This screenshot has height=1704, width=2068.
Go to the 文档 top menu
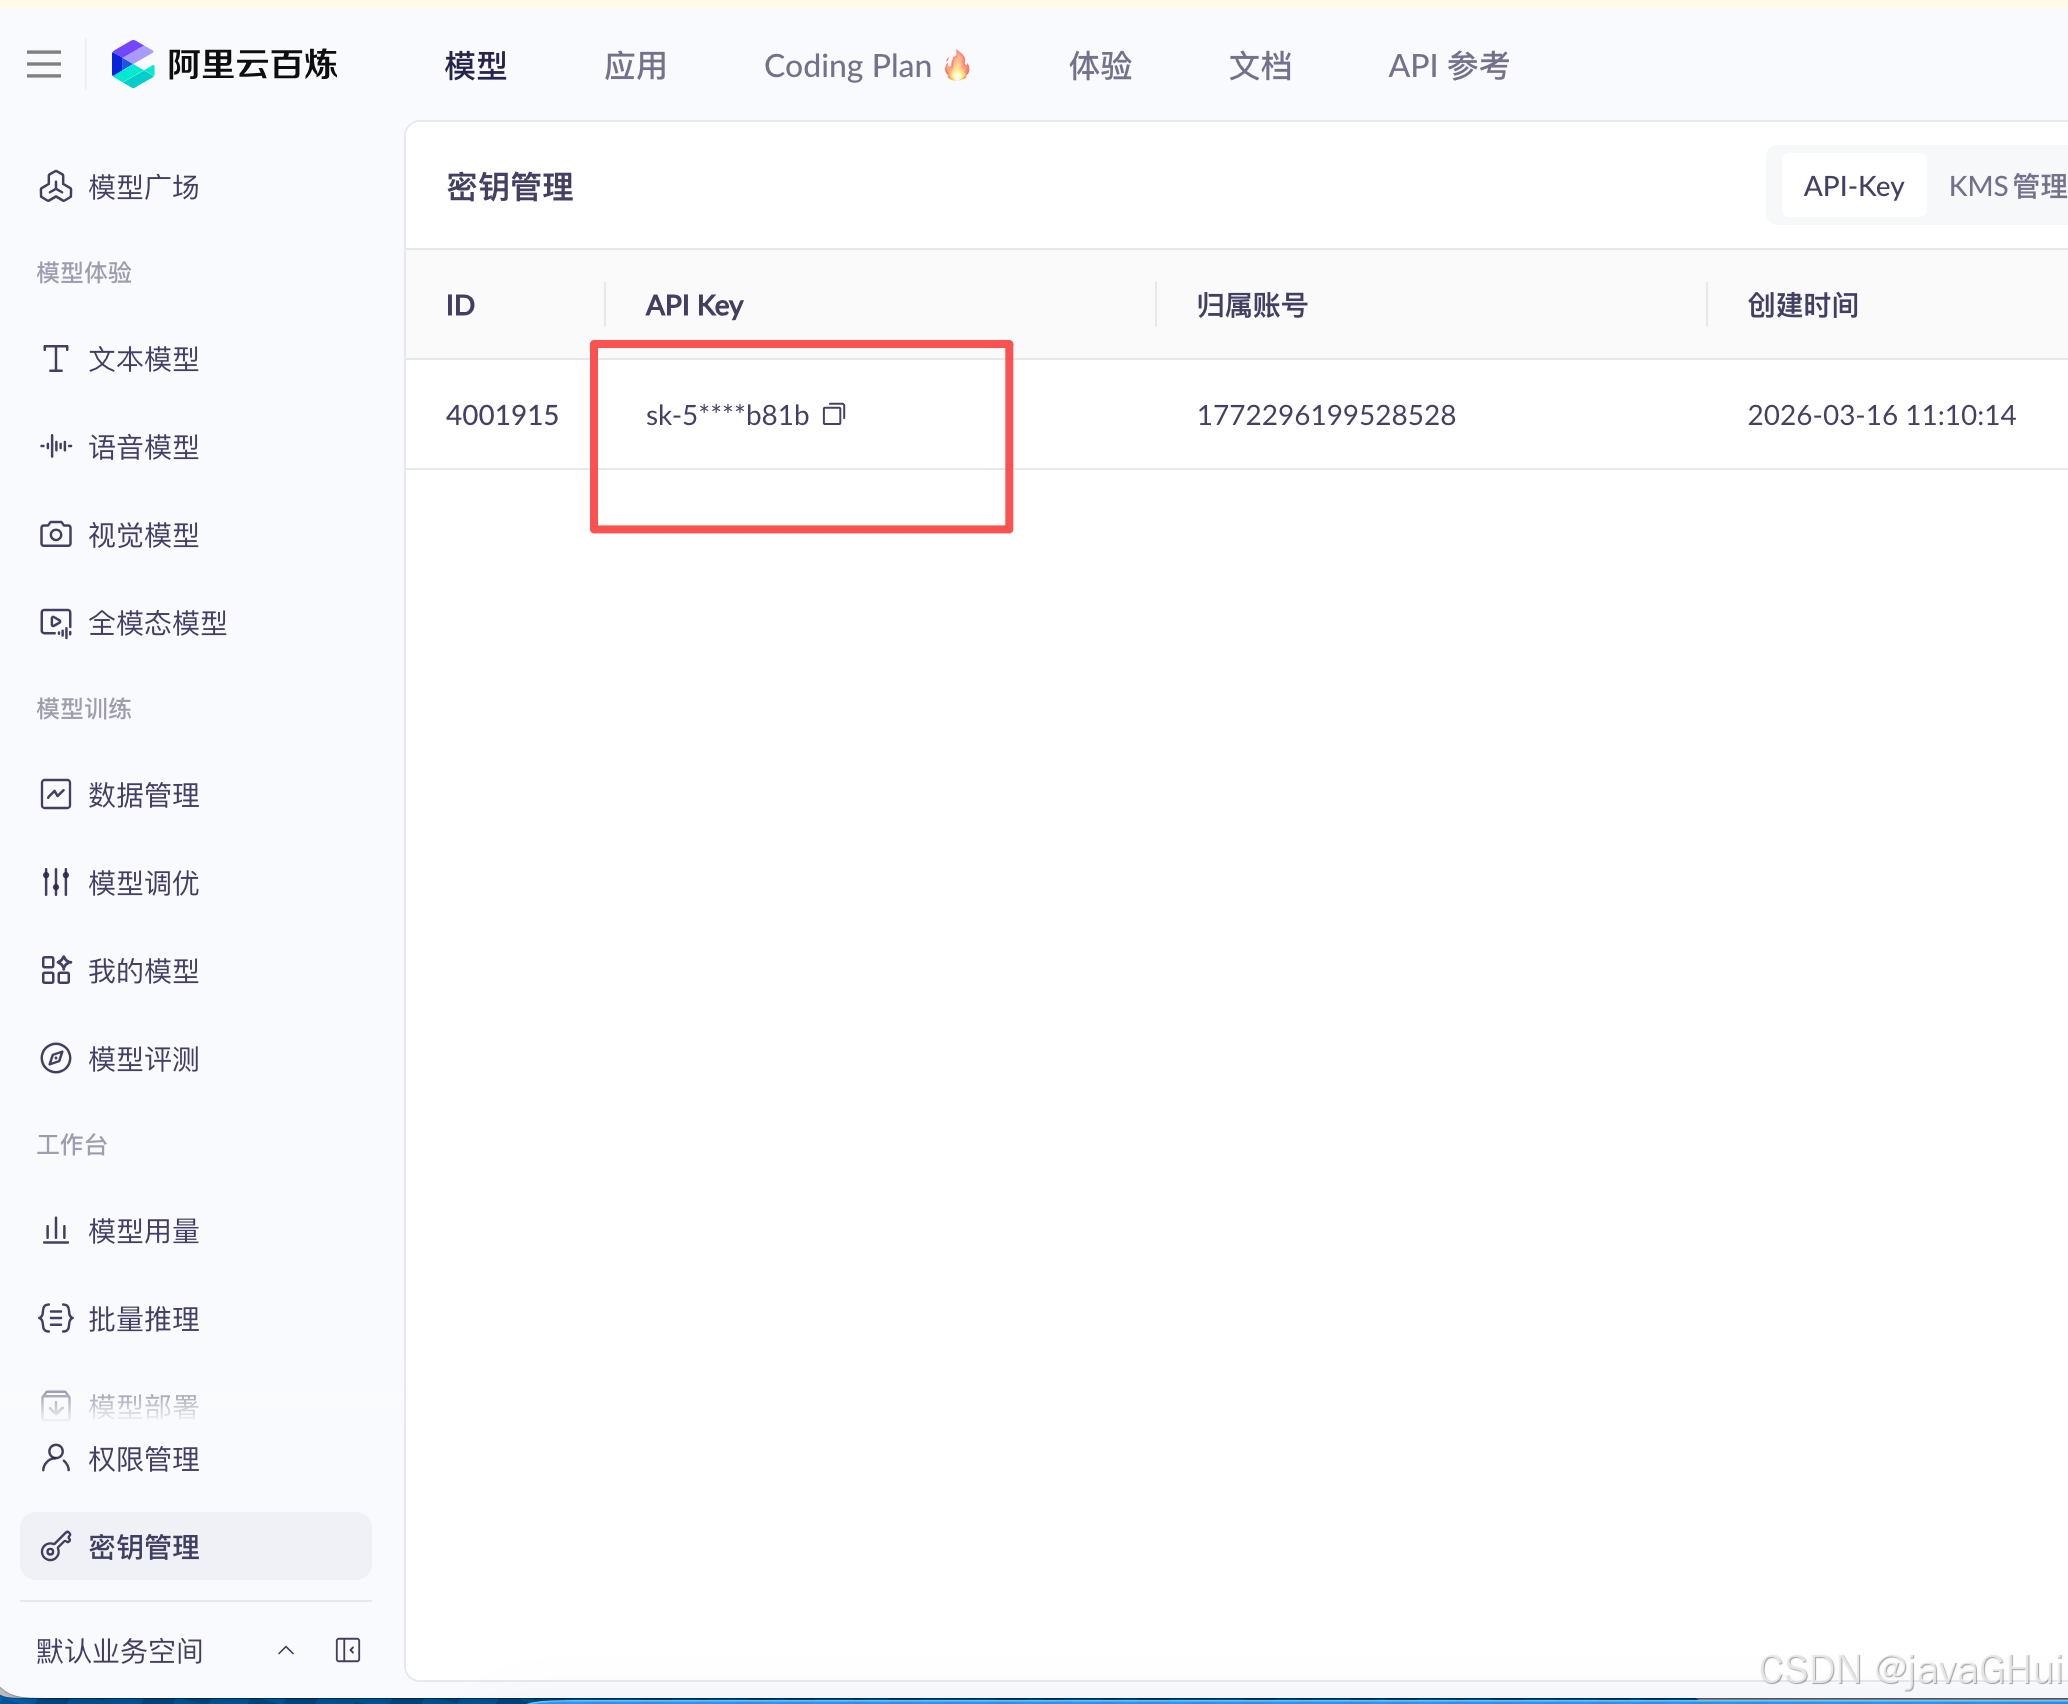pos(1259,66)
